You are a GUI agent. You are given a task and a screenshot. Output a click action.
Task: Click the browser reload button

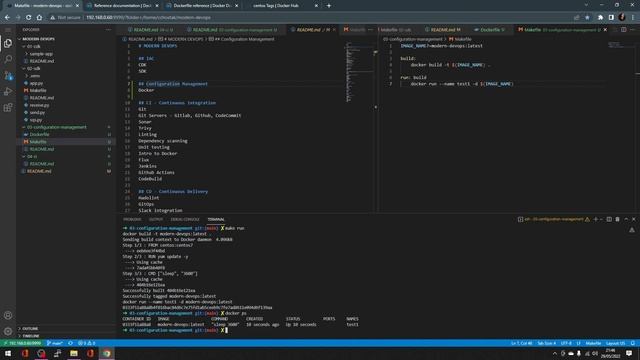click(28, 18)
